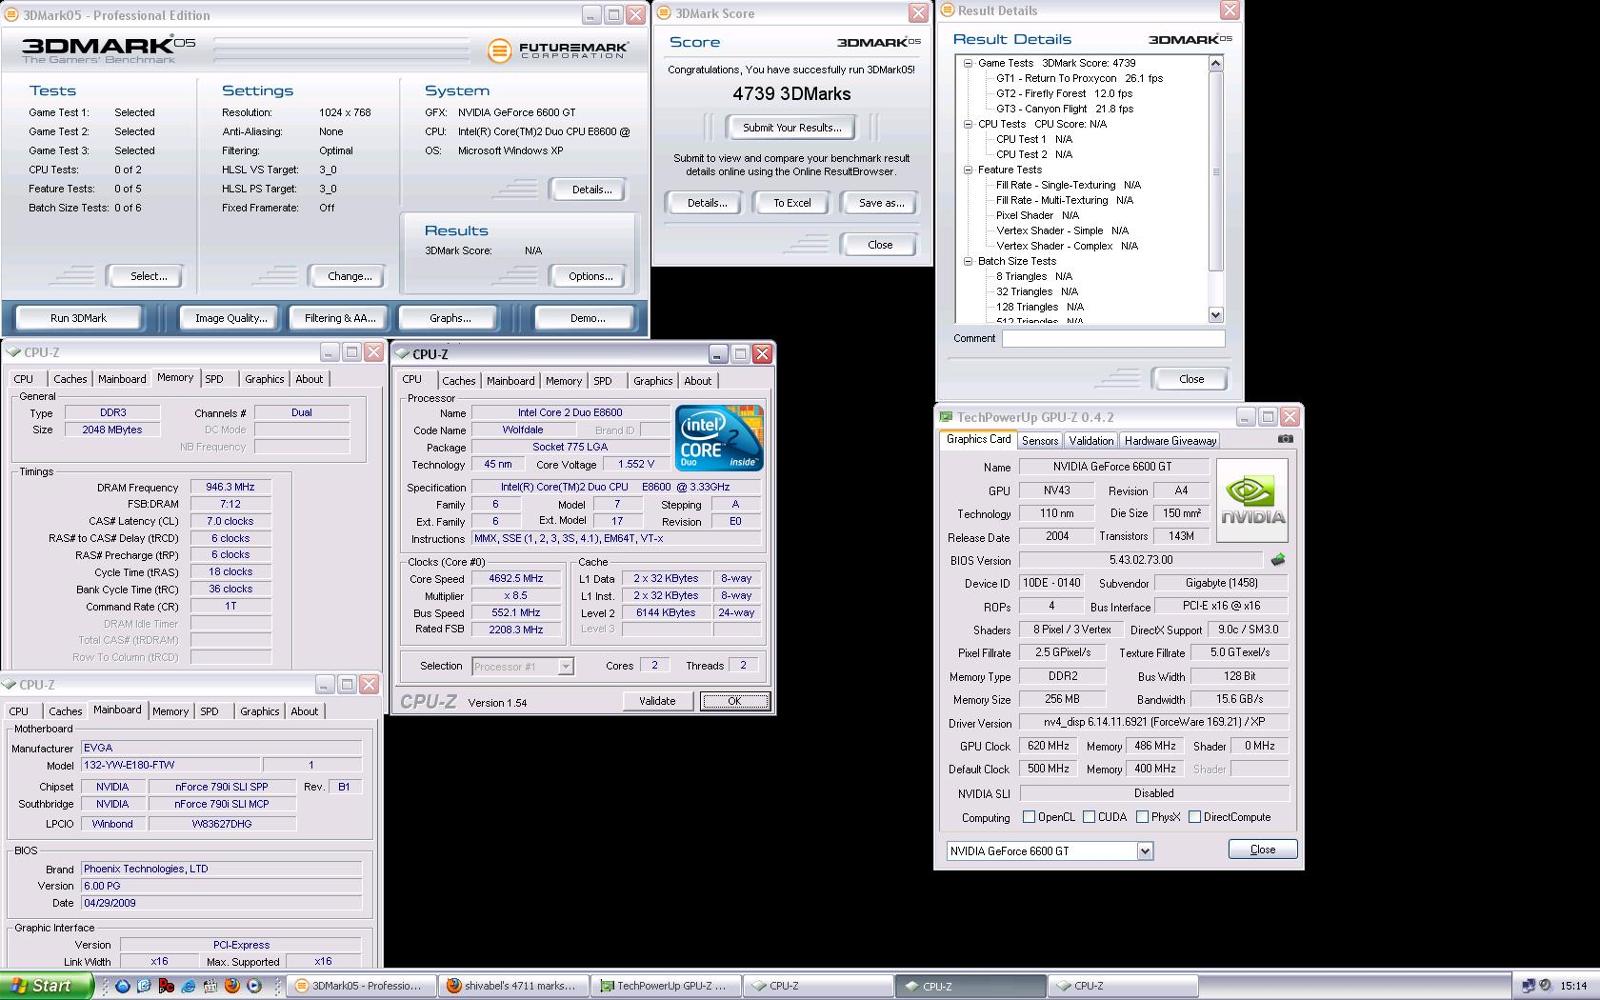
Task: Click the Comment input field
Action: [1113, 338]
